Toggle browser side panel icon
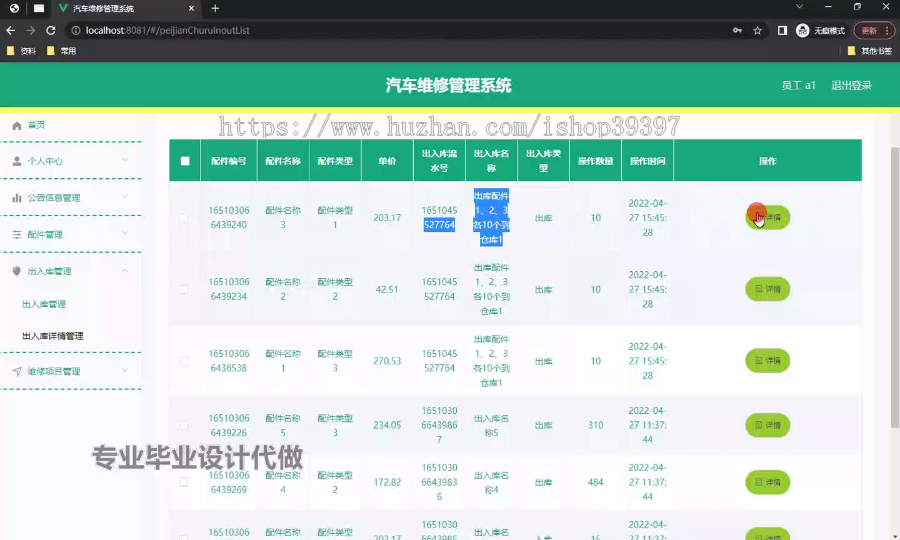Screen dimensions: 900x540 782,30
